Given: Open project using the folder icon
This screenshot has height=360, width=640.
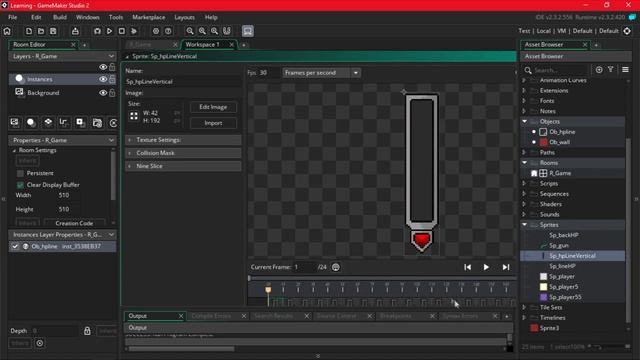Looking at the screenshot, I should [41, 31].
